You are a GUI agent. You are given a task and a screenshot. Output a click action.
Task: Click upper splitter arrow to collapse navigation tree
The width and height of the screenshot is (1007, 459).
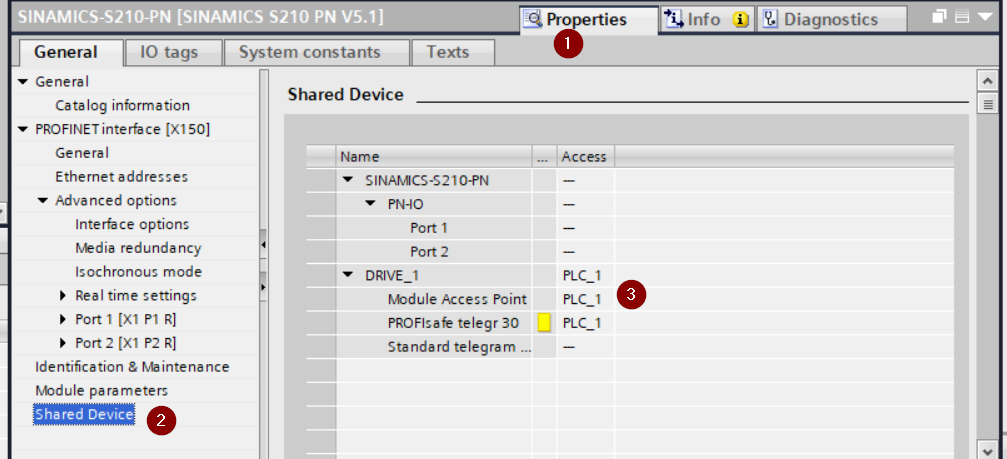click(x=263, y=245)
